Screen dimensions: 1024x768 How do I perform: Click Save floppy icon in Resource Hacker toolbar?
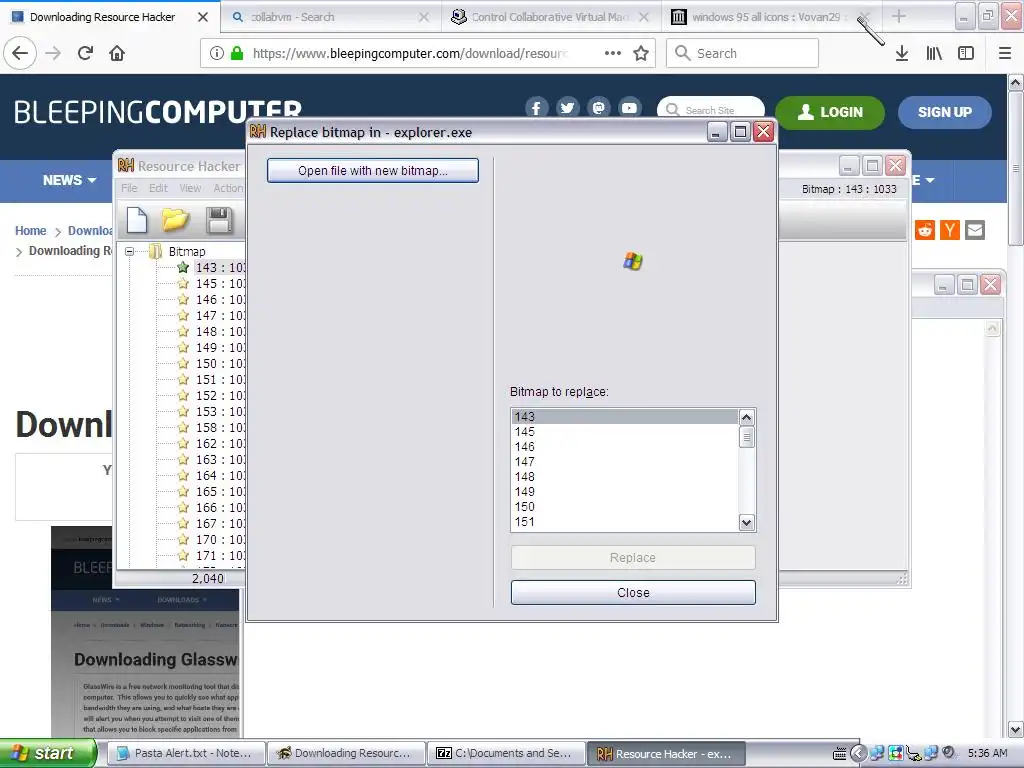click(x=219, y=220)
